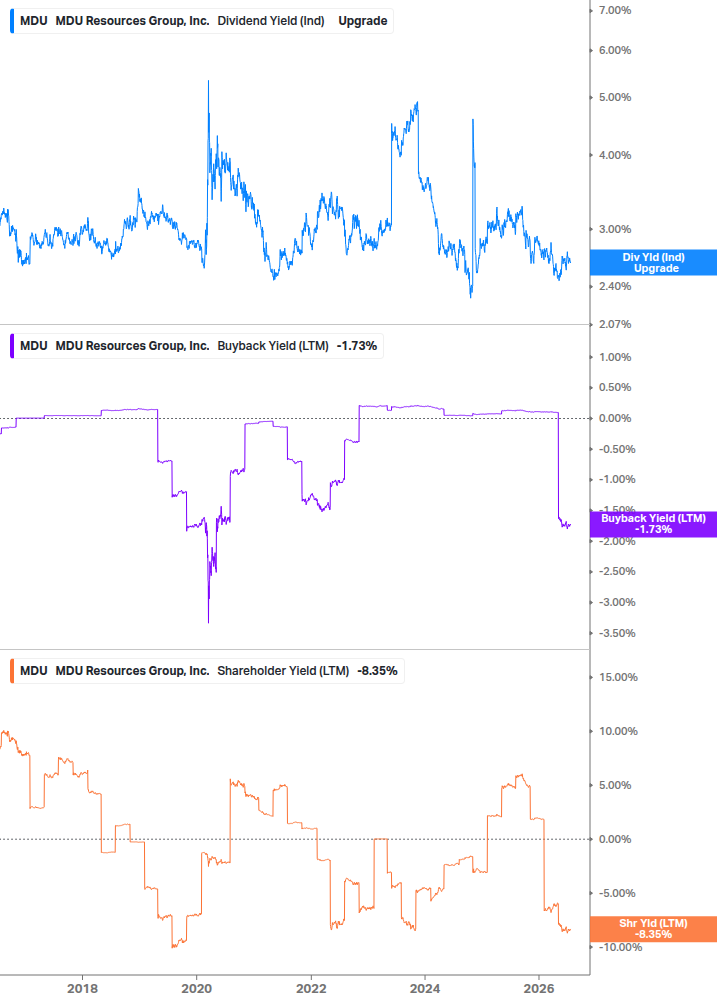717x1005 pixels.
Task: Click the 2022 label on the time axis
Action: (311, 988)
